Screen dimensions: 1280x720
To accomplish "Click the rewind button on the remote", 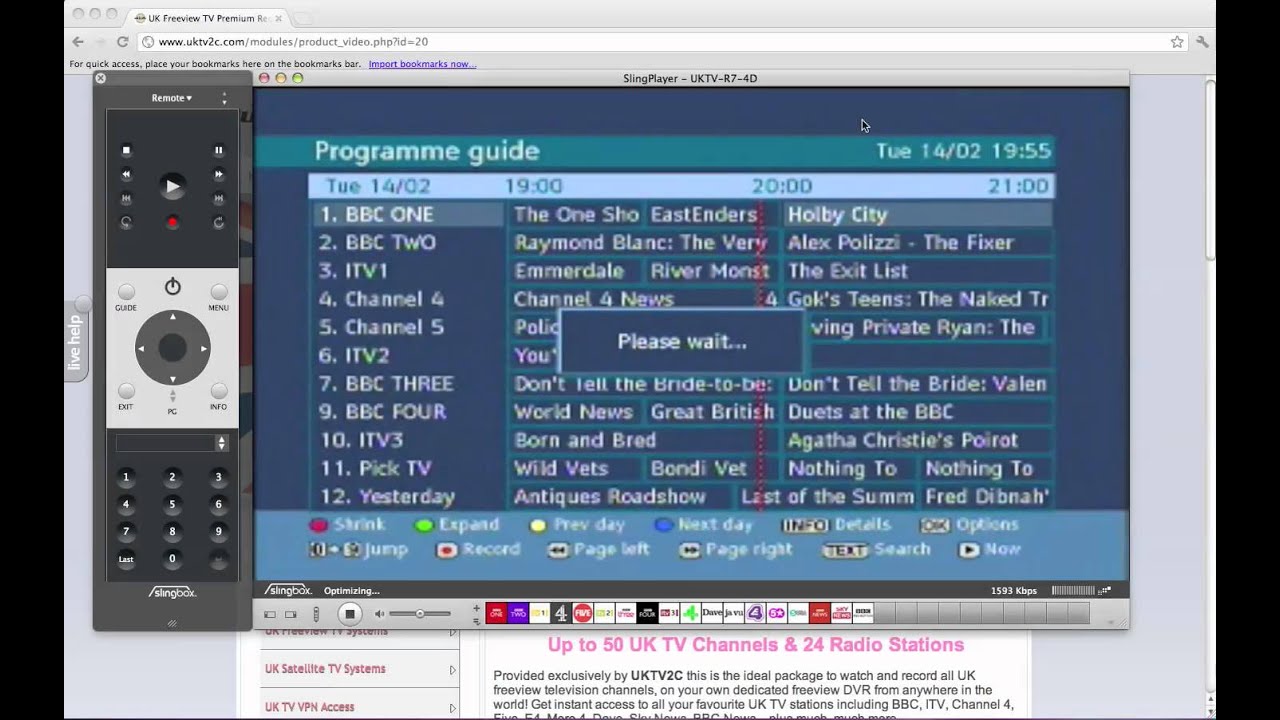I will 126,174.
